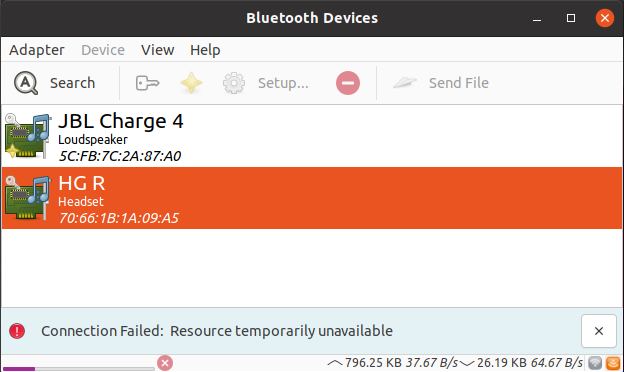Select the HG R headset row
The image size is (624, 372).
pos(312,198)
